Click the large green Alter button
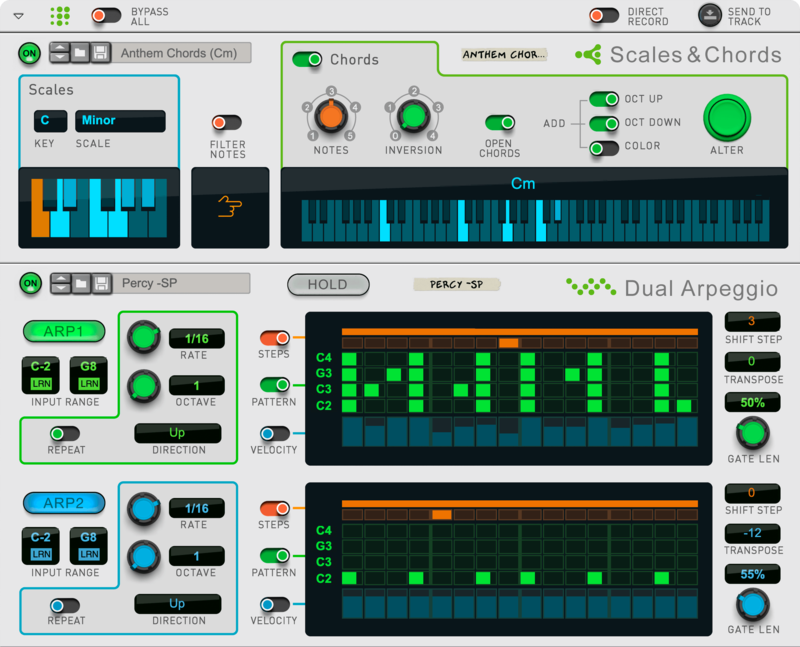800x647 pixels. click(x=727, y=118)
